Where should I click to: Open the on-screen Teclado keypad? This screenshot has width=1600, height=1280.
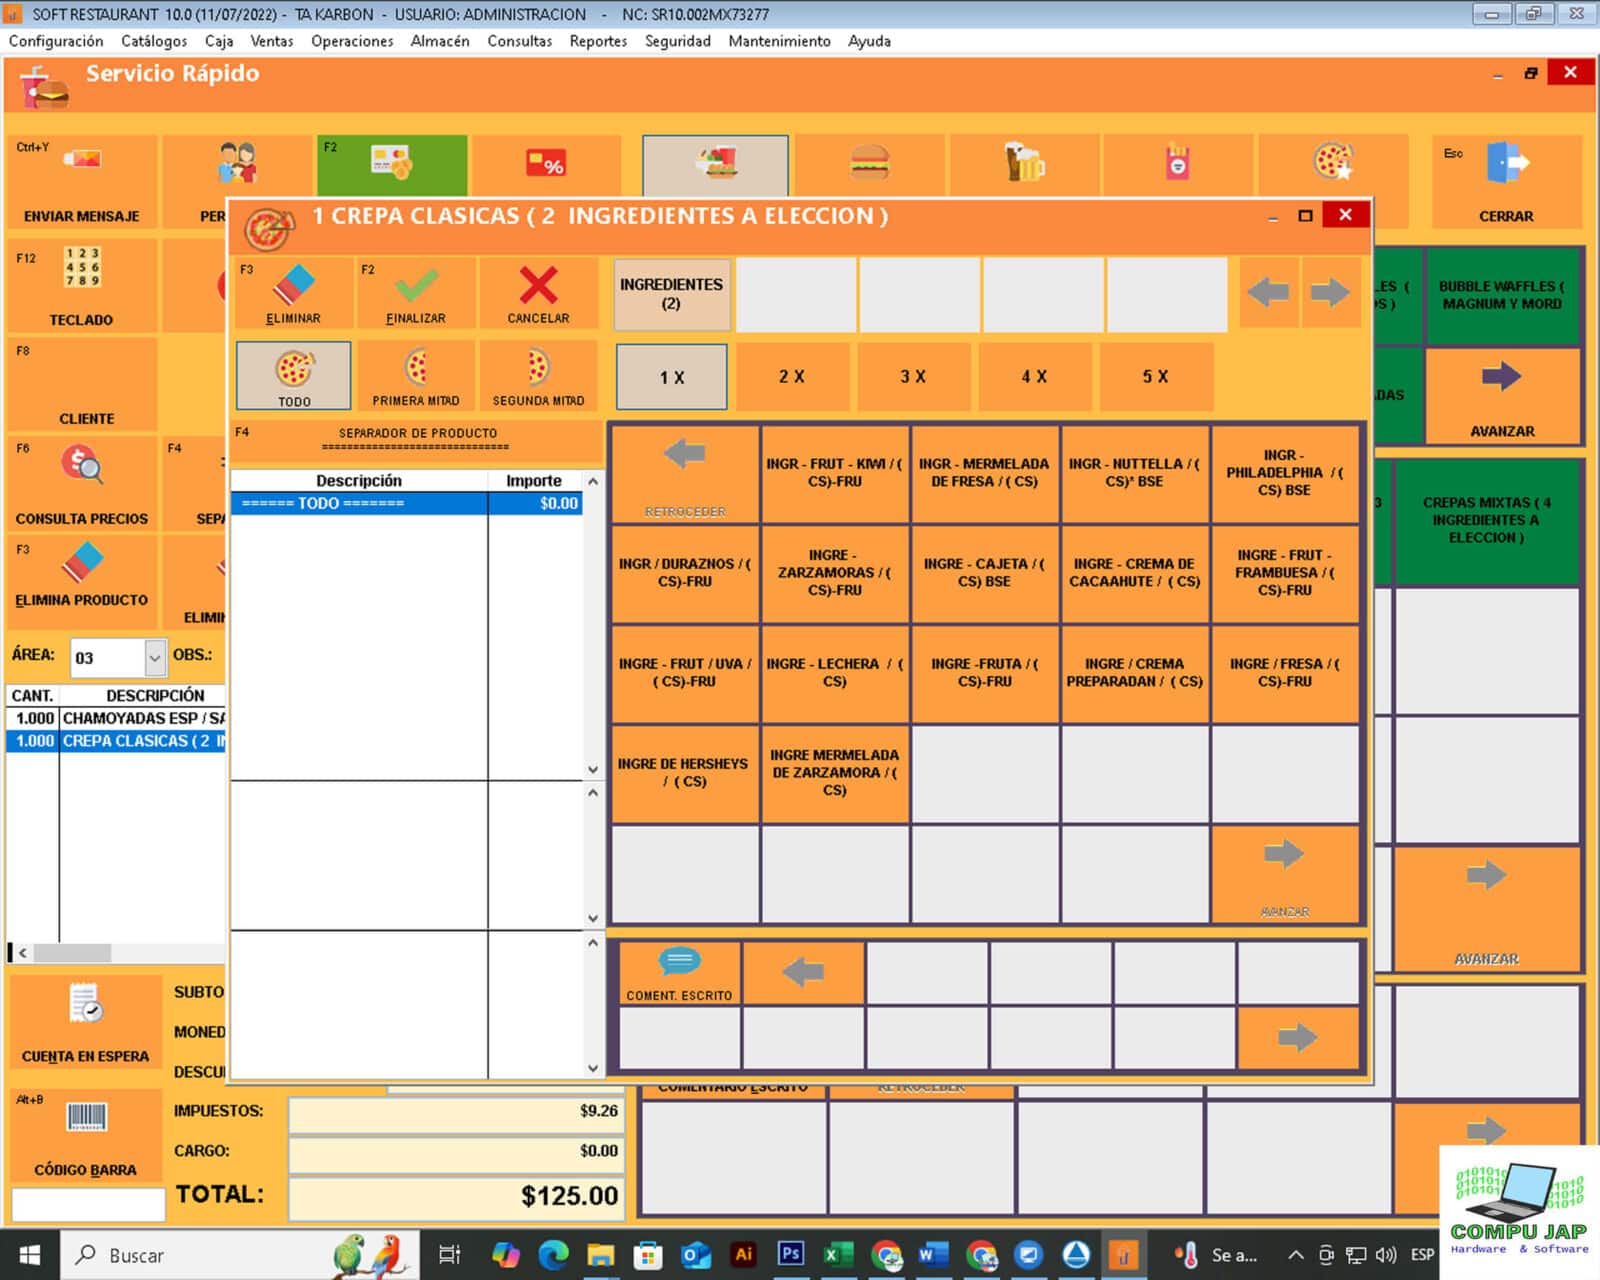coord(82,285)
